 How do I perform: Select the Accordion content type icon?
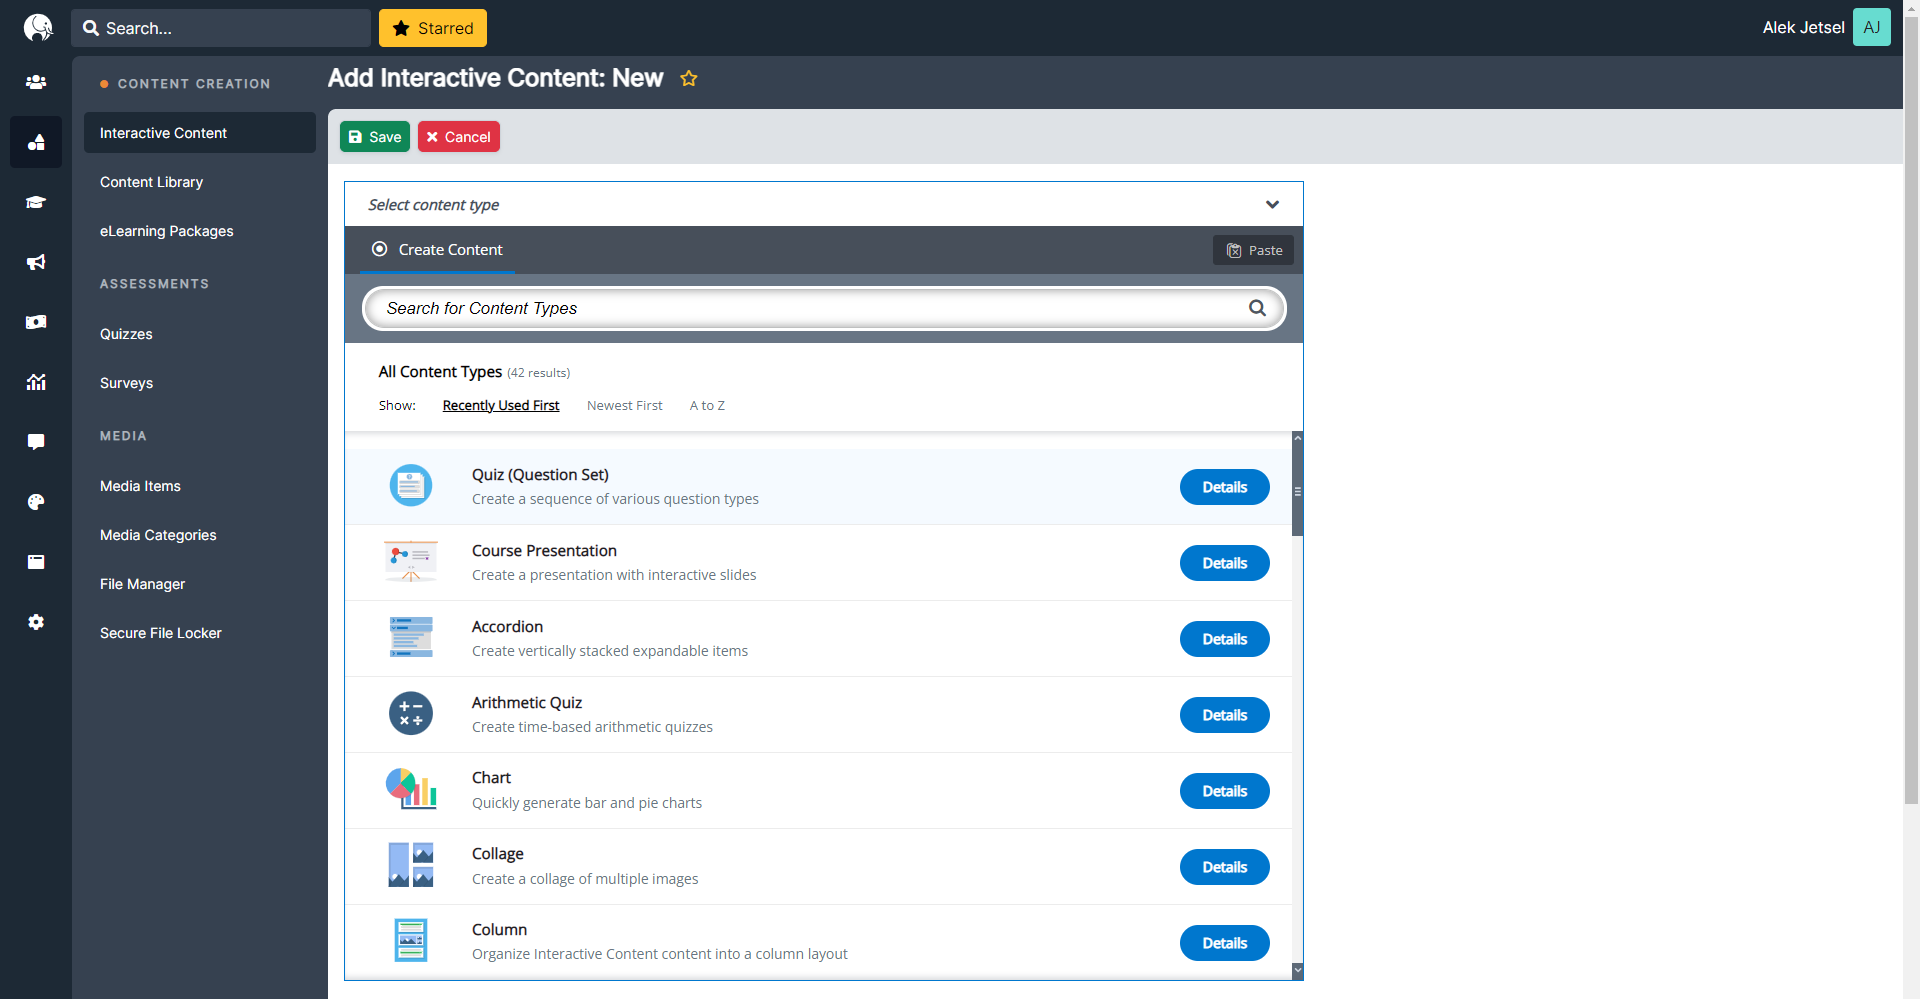pos(411,638)
